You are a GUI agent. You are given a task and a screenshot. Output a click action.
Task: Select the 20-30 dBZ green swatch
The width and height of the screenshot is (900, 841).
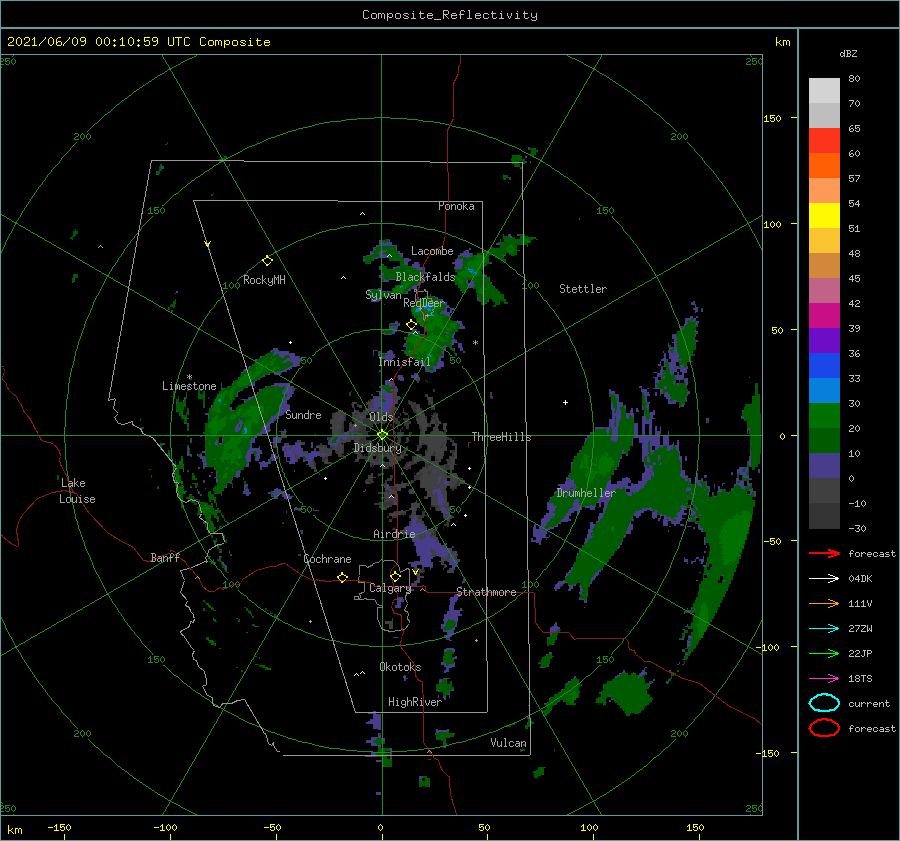824,416
